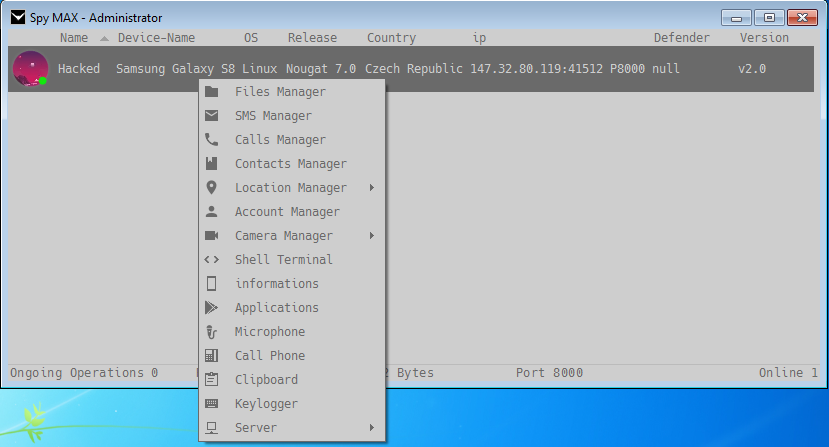Click the Name column sort arrow
The height and width of the screenshot is (447, 829).
105,38
